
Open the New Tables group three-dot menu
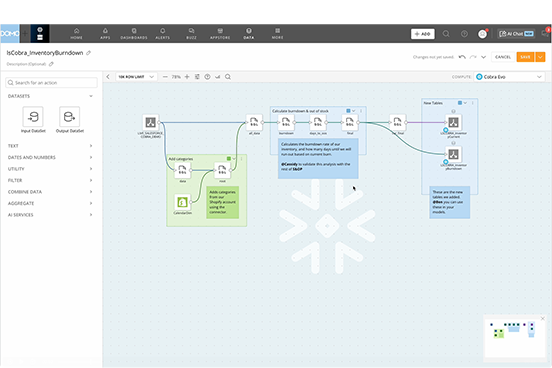click(x=472, y=103)
